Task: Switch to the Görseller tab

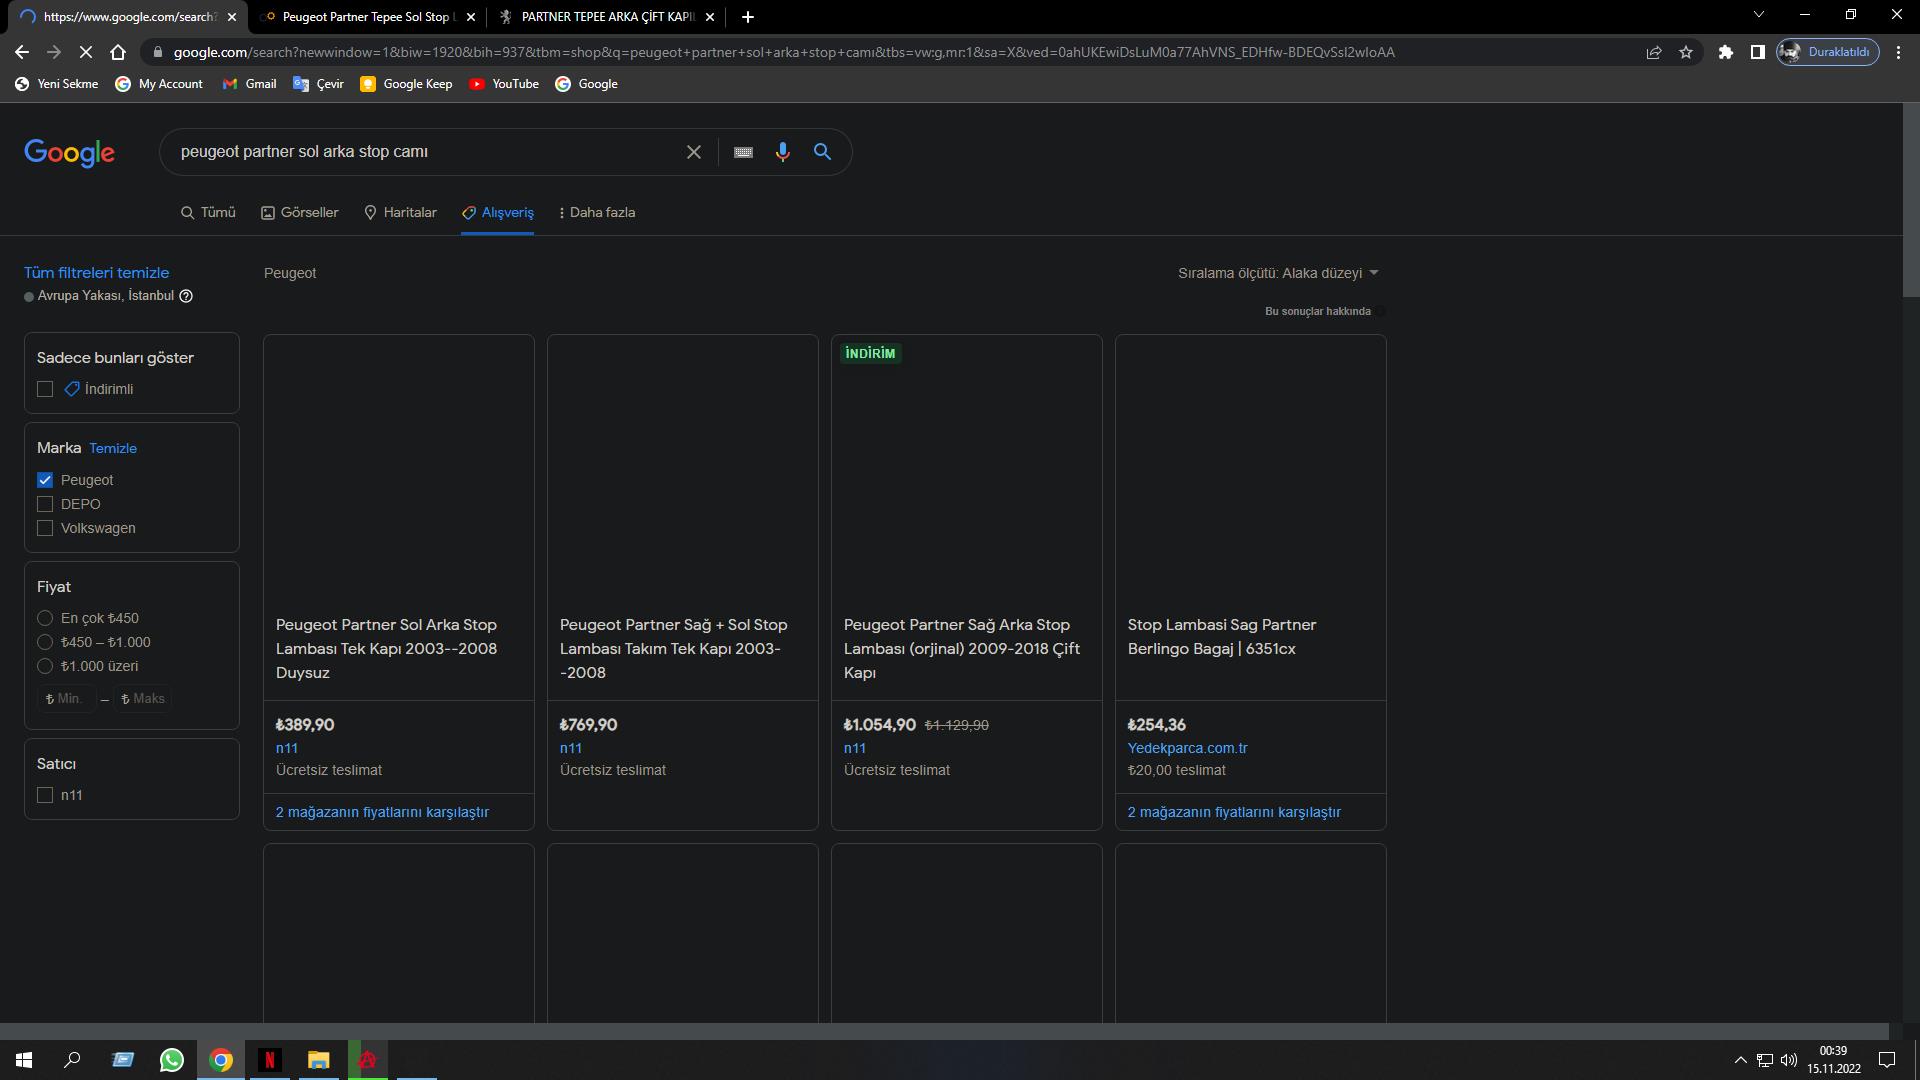Action: pyautogui.click(x=299, y=212)
